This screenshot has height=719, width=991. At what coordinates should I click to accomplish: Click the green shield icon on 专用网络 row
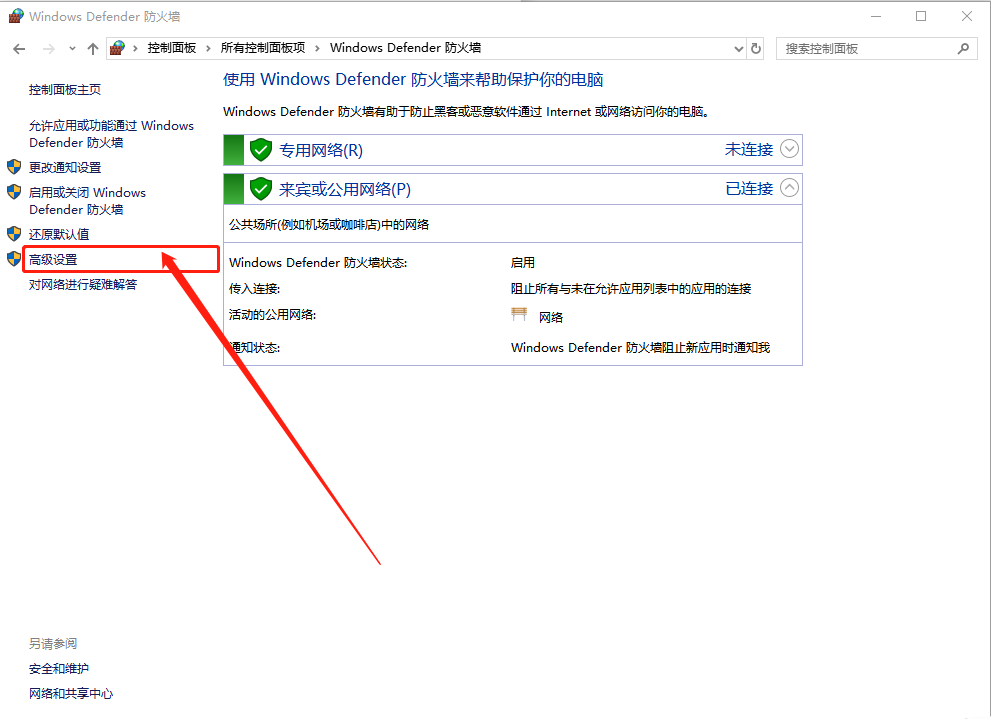pos(259,149)
